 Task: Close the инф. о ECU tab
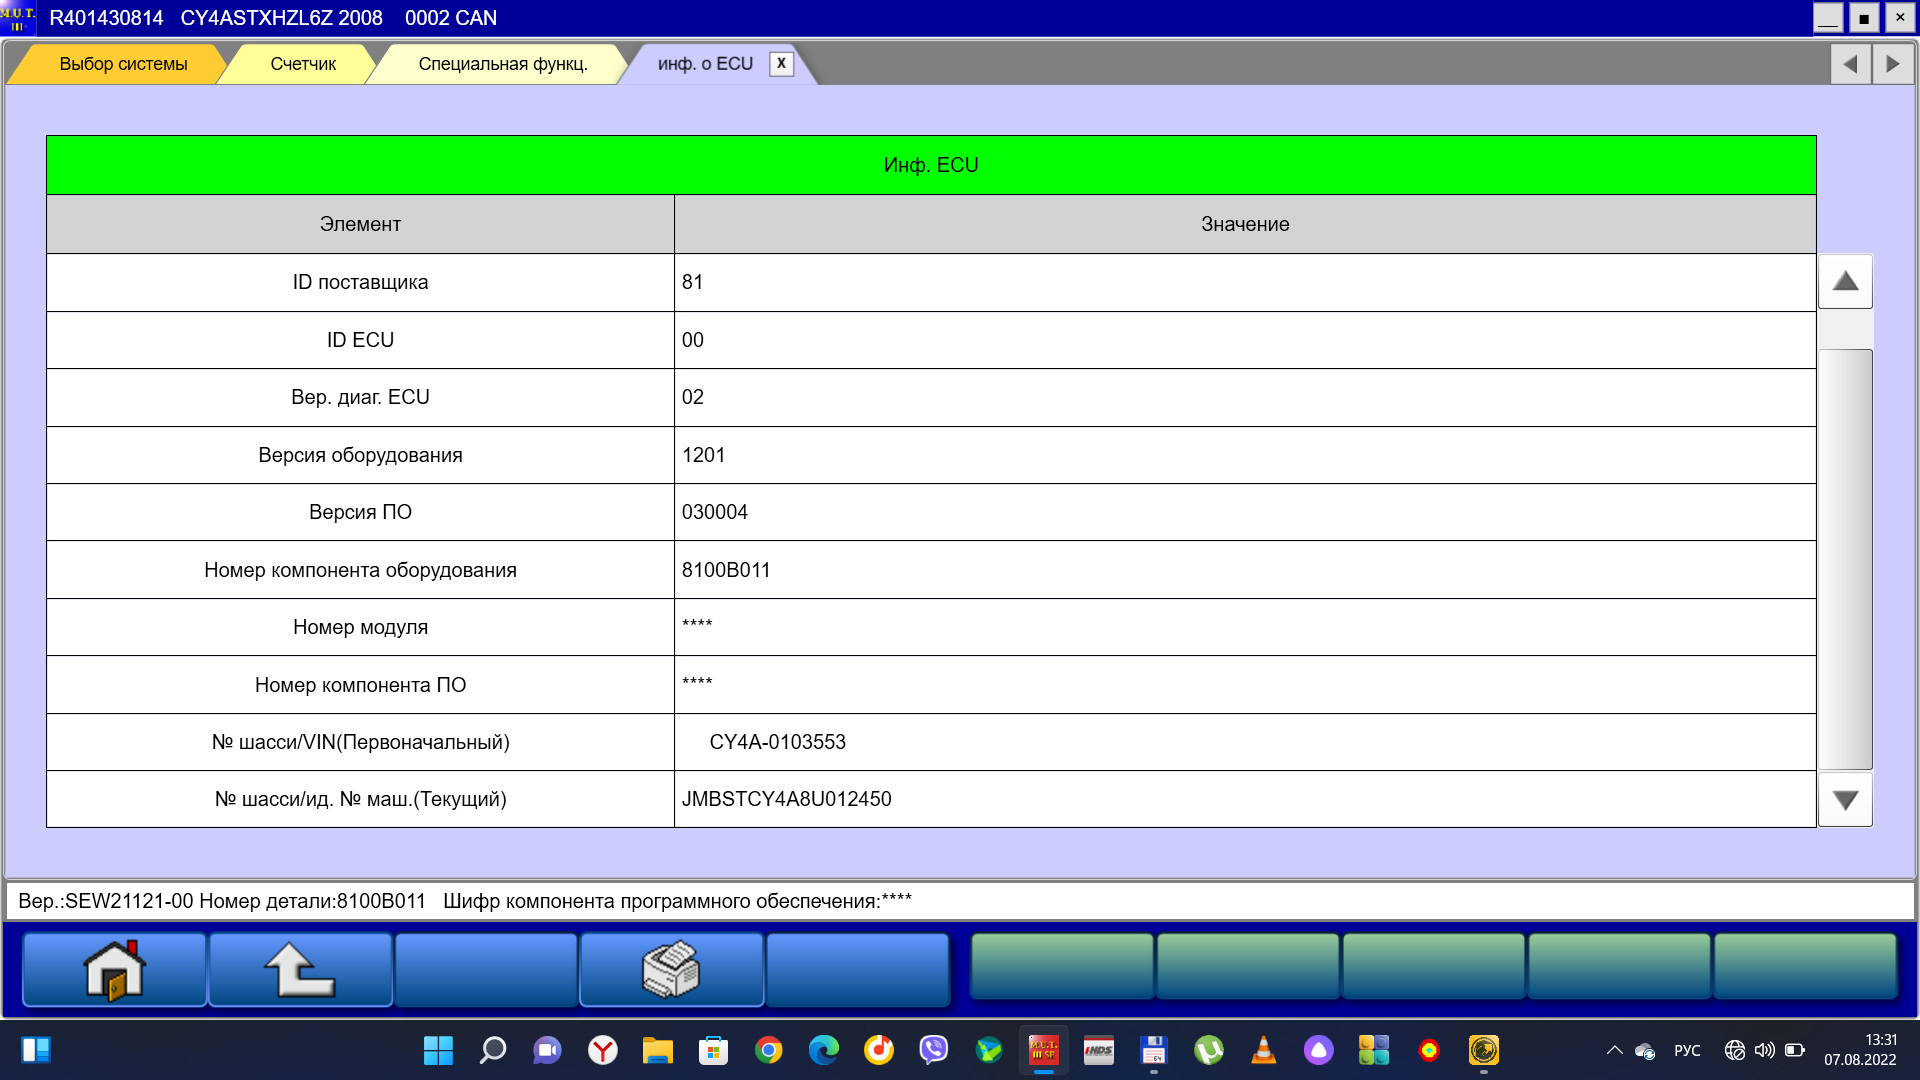tap(781, 63)
